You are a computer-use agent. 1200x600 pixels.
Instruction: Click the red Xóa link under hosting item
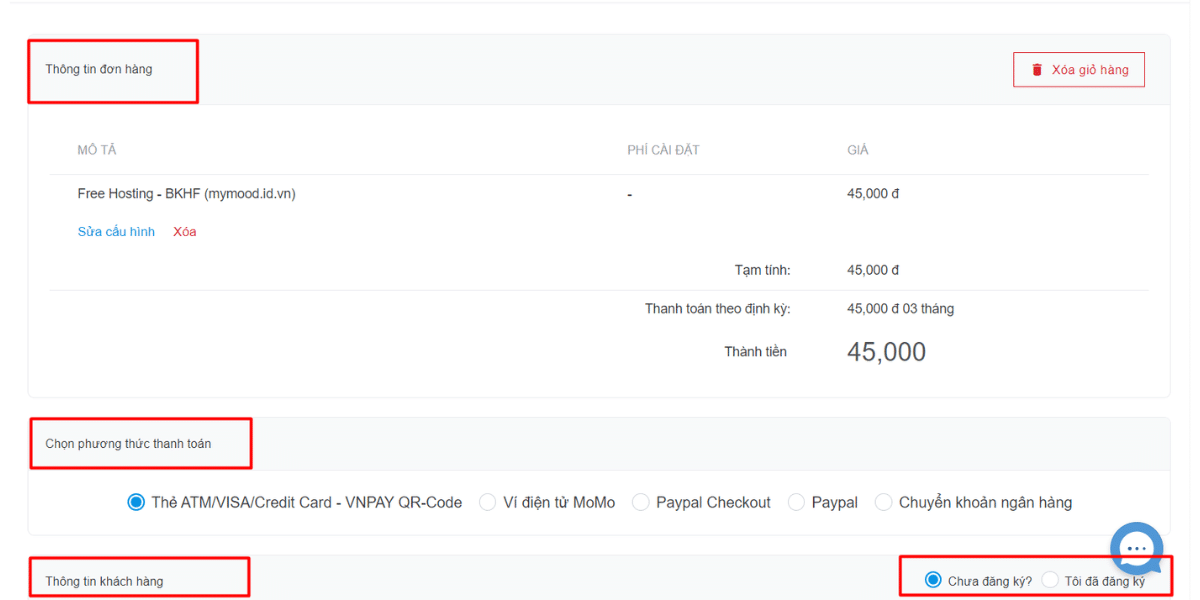pyautogui.click(x=185, y=232)
